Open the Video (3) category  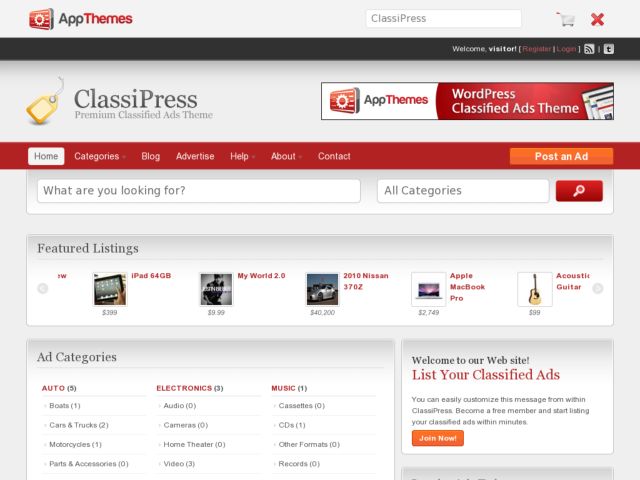[x=179, y=464]
